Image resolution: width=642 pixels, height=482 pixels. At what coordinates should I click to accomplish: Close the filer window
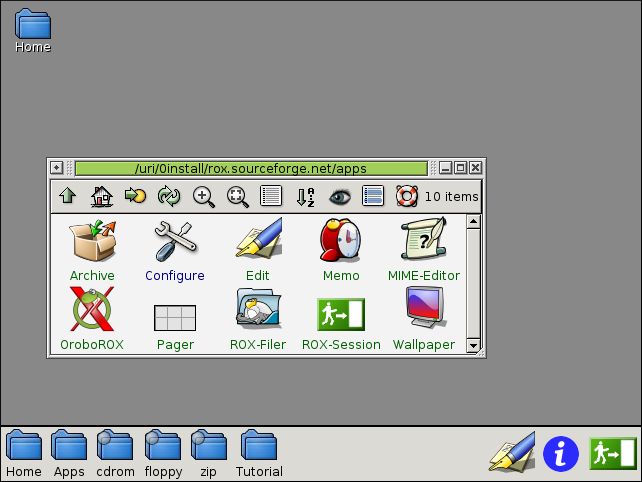coord(475,168)
